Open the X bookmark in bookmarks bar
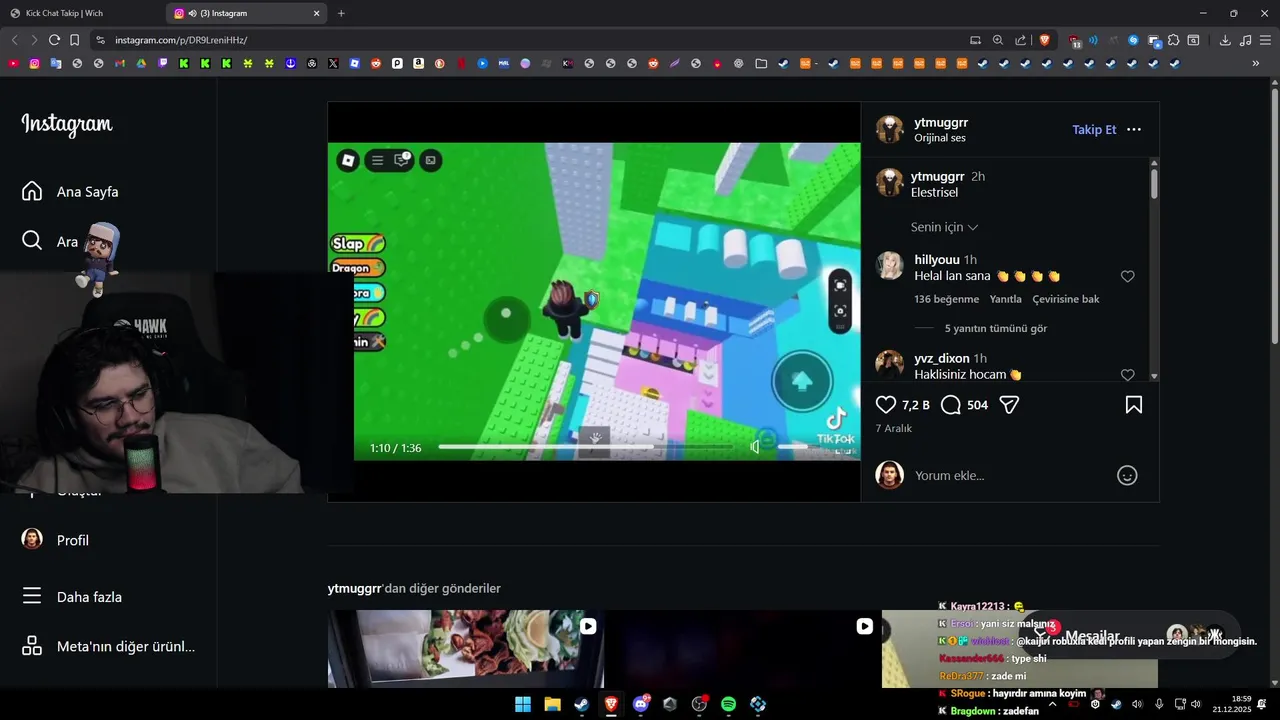Image resolution: width=1280 pixels, height=720 pixels. [x=333, y=63]
